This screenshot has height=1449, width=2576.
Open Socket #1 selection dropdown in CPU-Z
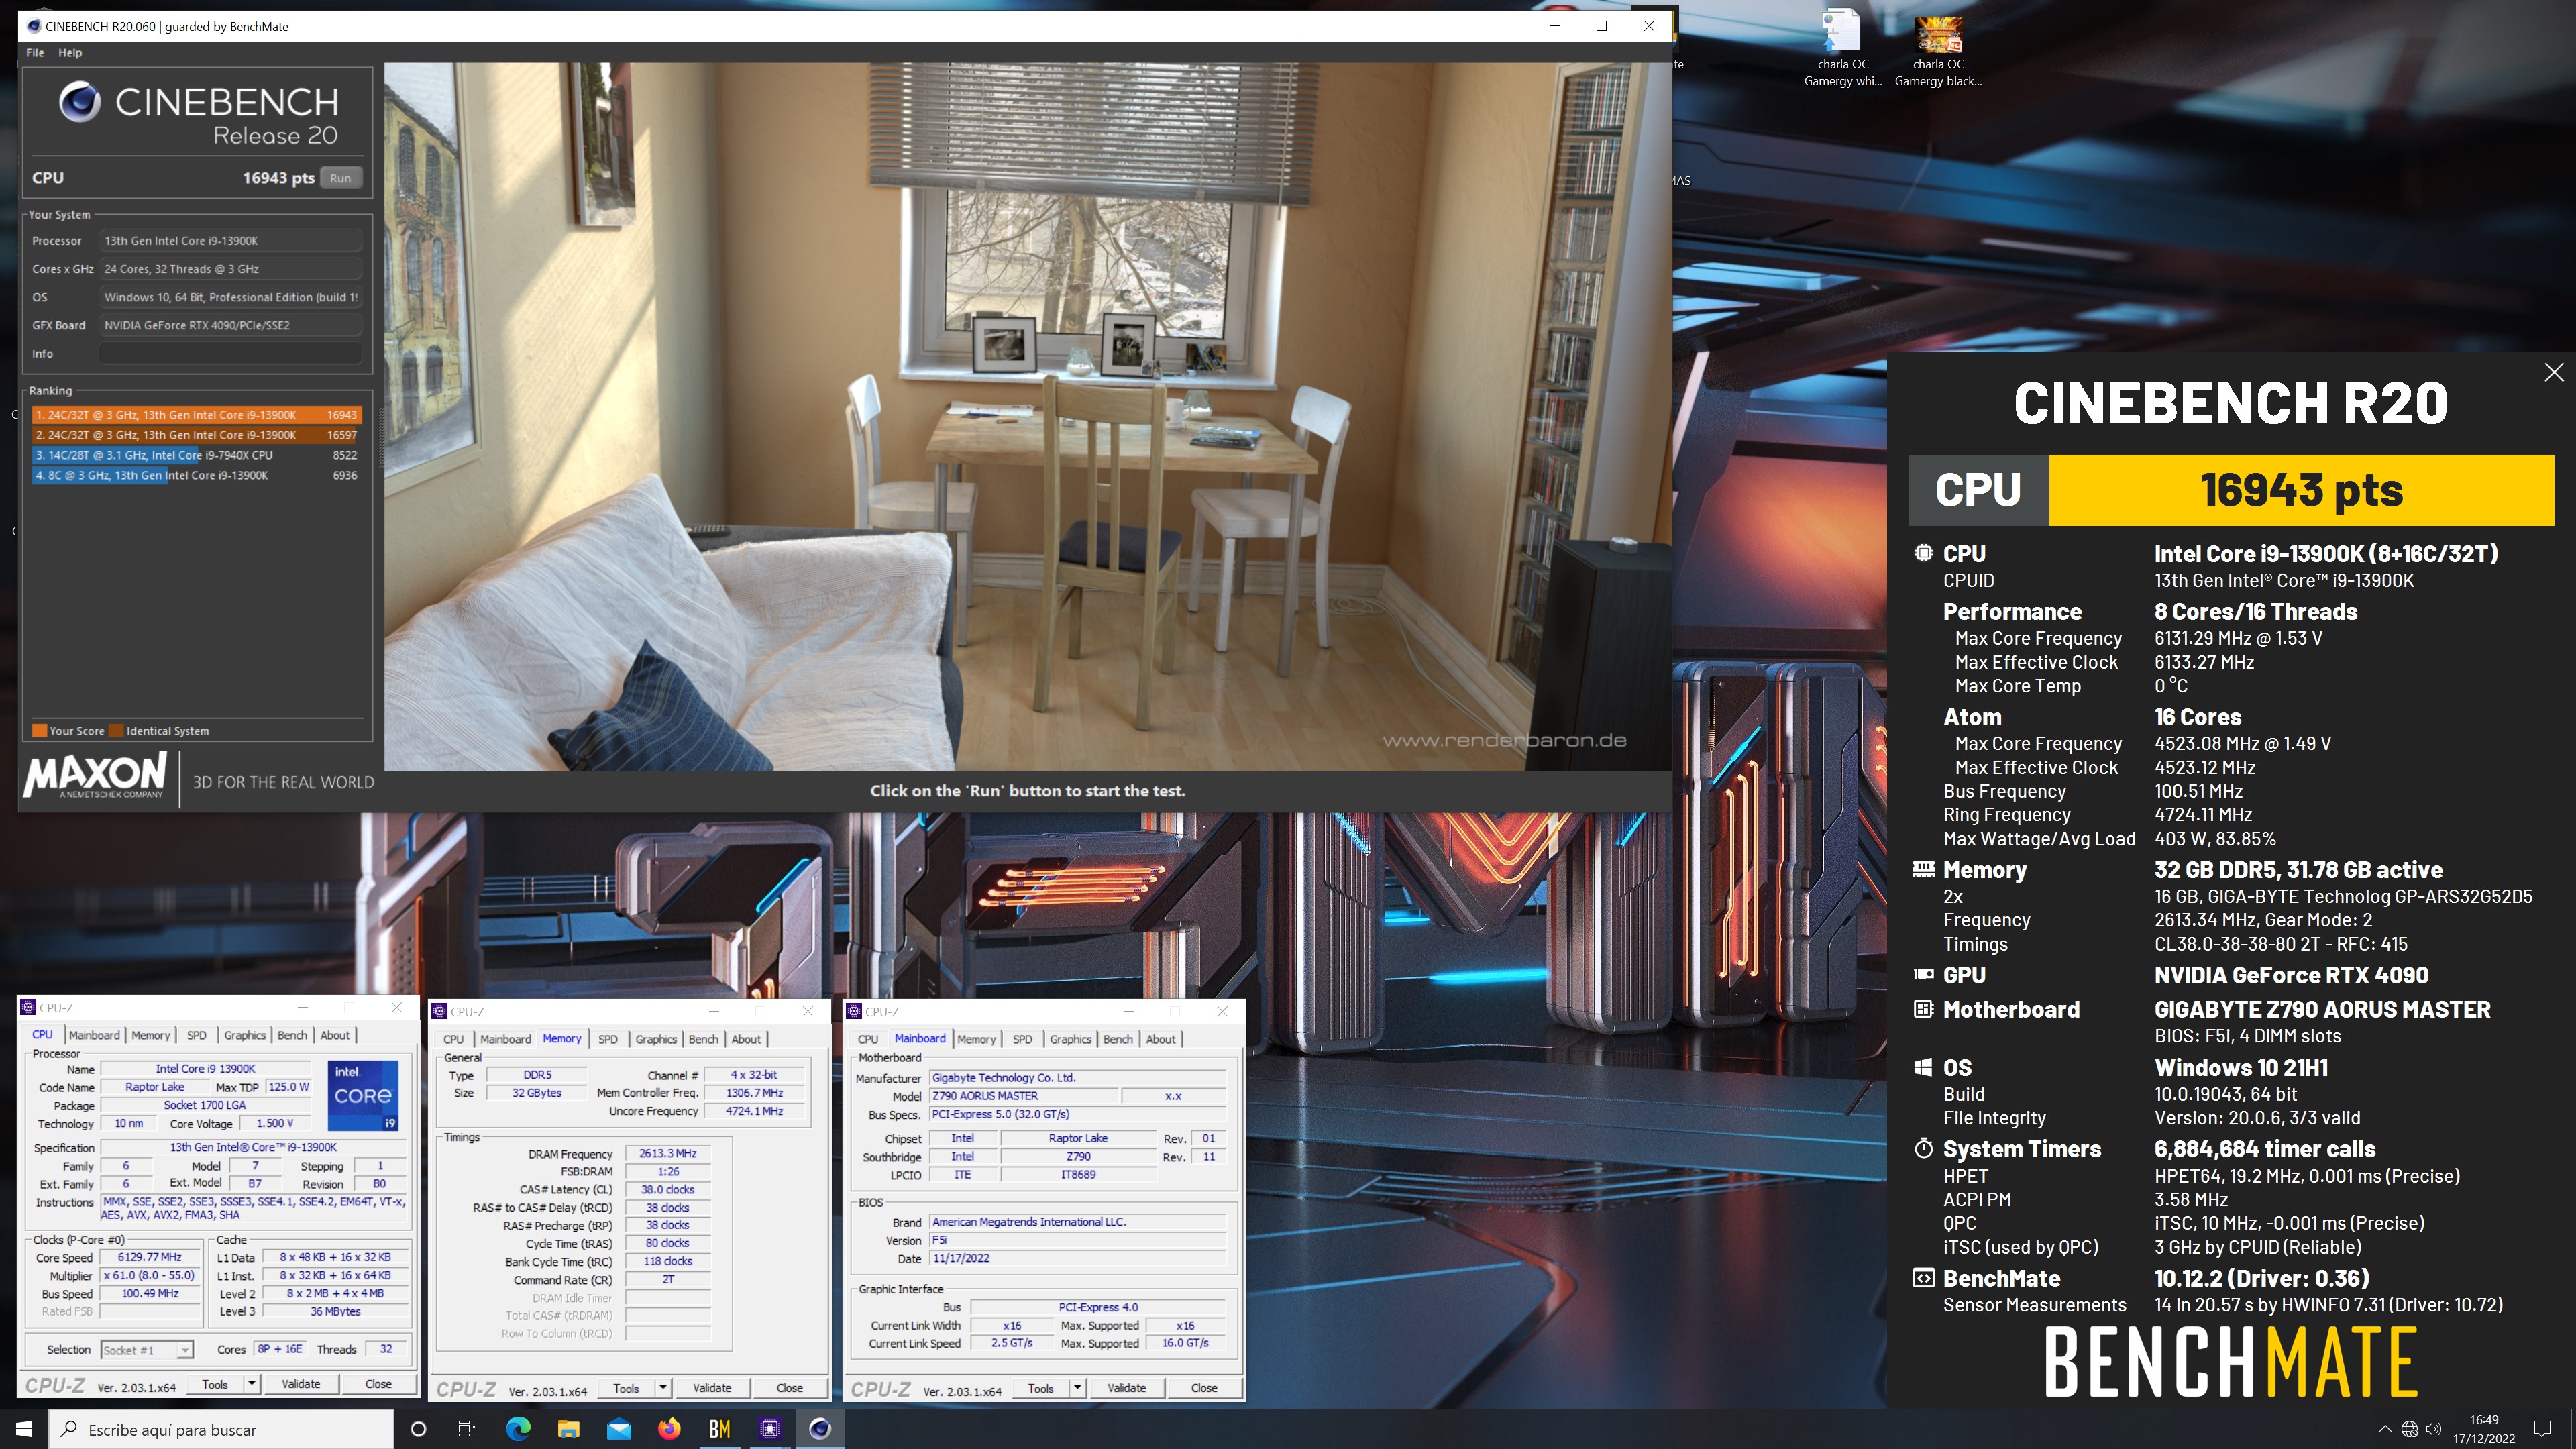[147, 1350]
